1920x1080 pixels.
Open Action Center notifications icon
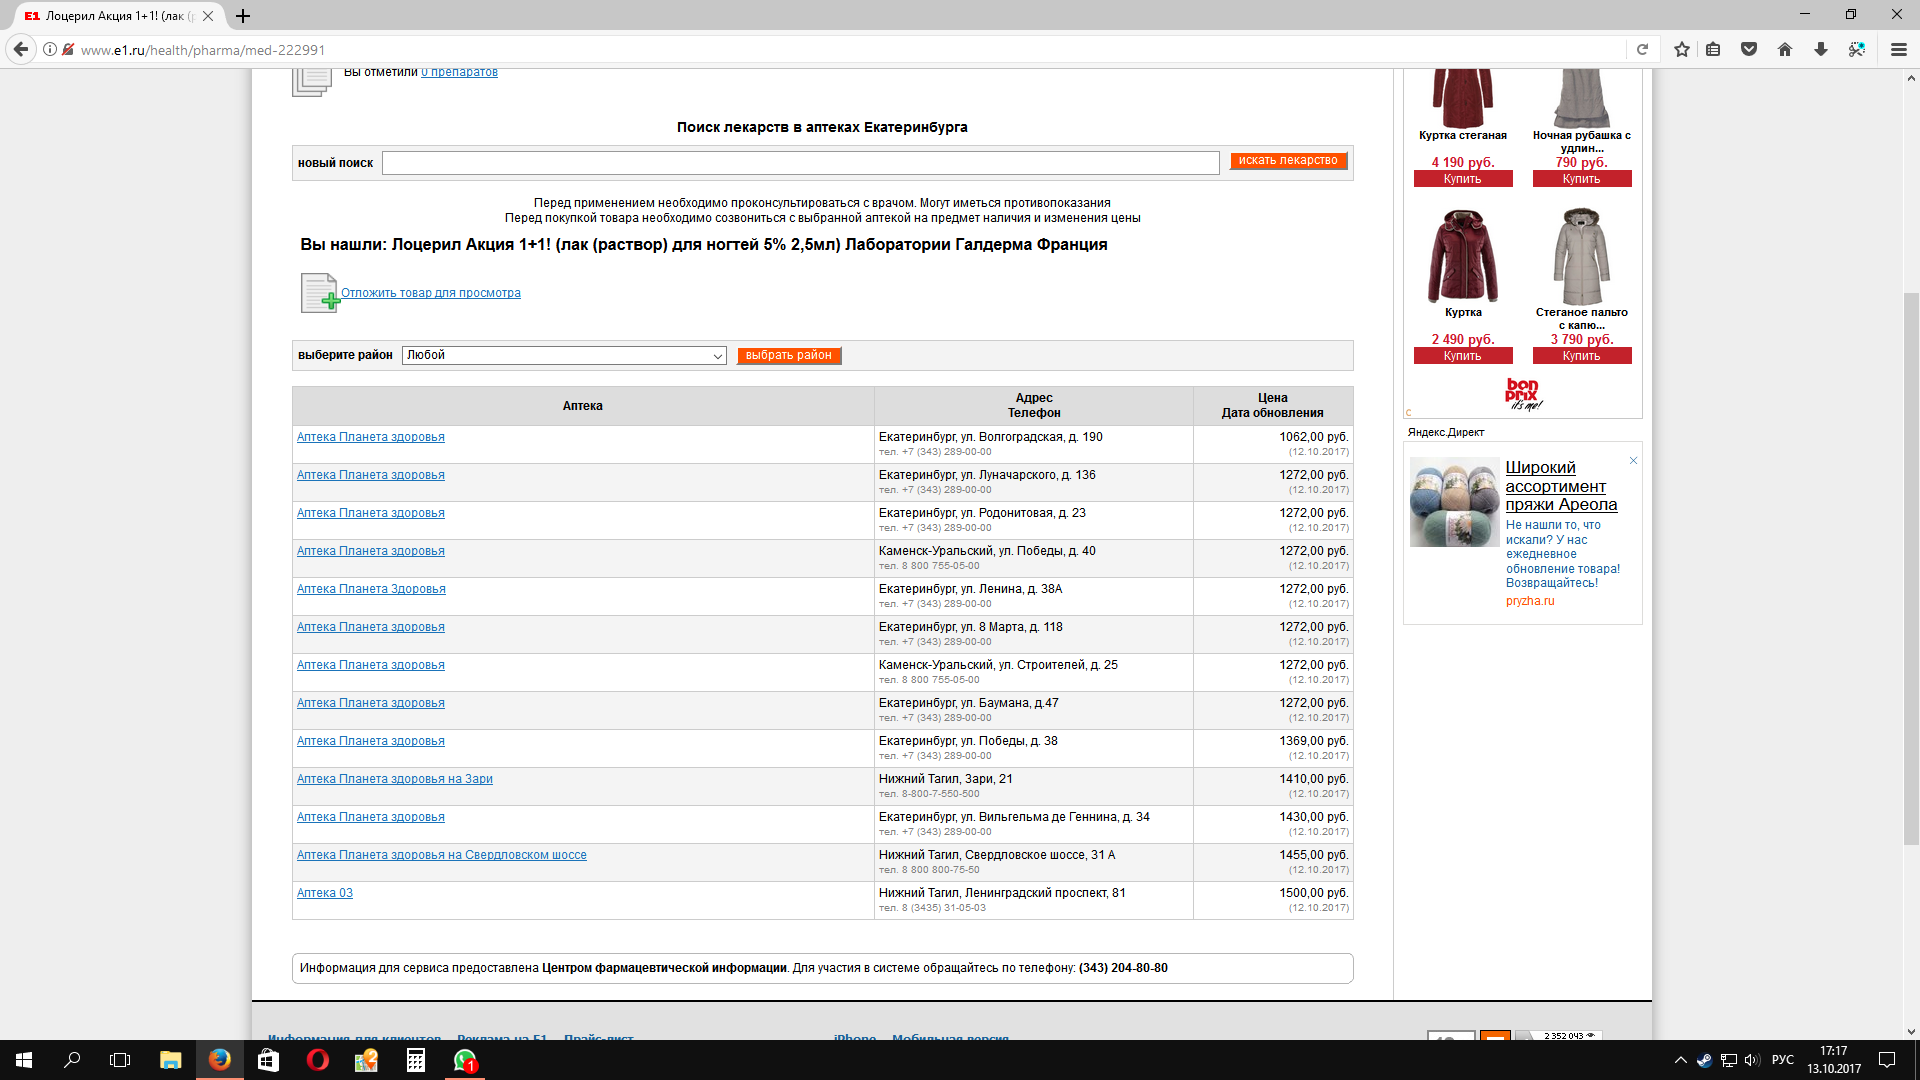[x=1887, y=1060]
